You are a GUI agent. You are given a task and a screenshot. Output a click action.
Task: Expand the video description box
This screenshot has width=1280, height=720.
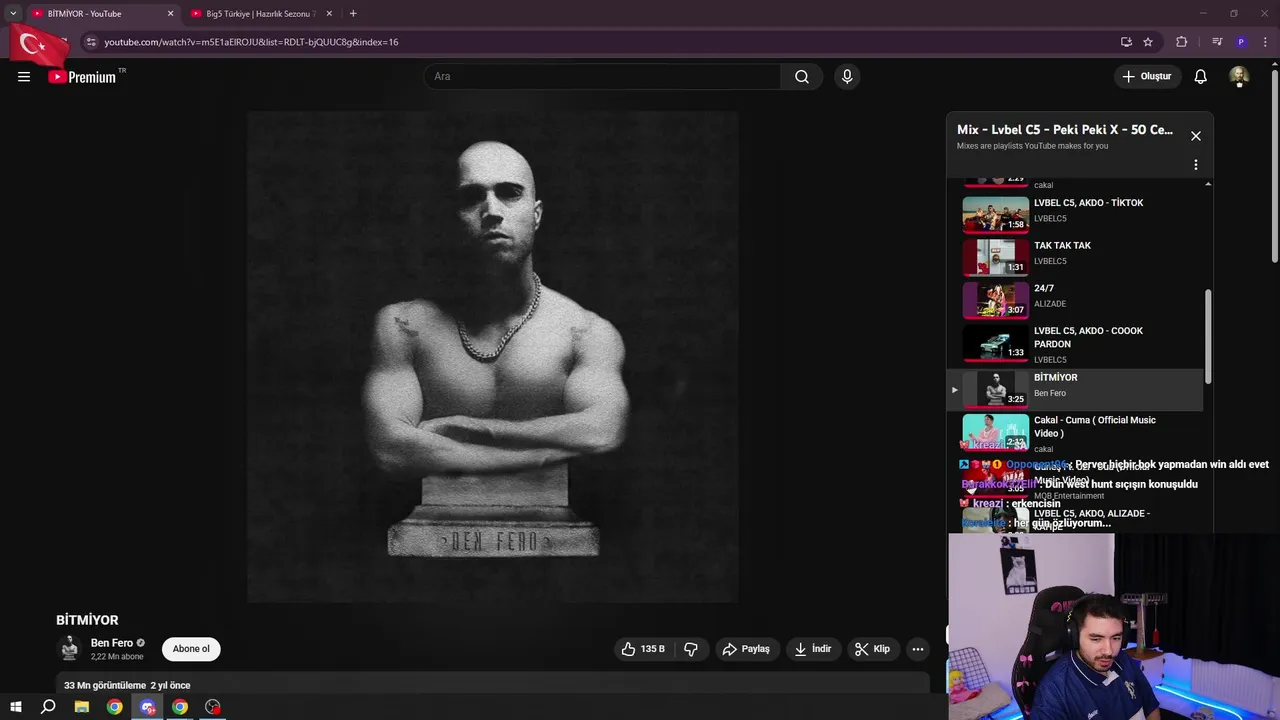pyautogui.click(x=493, y=685)
